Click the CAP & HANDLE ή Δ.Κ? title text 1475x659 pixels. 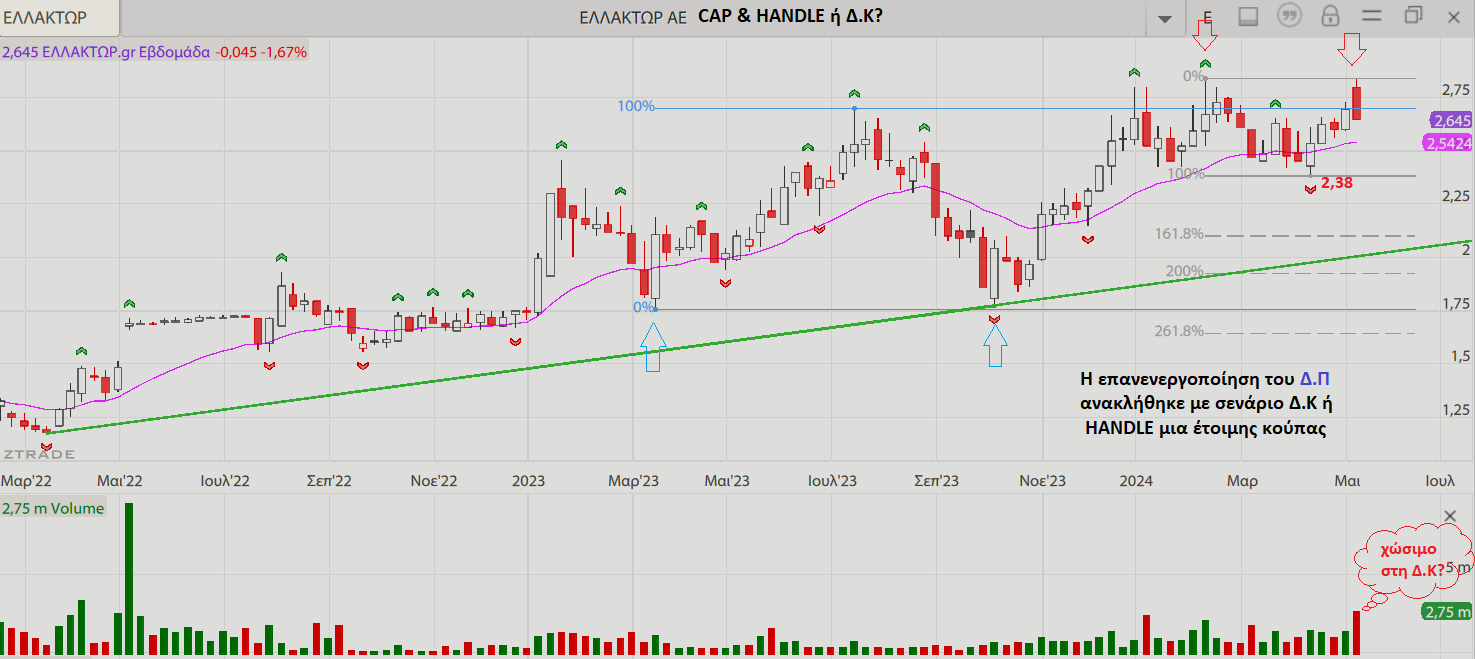tap(789, 17)
